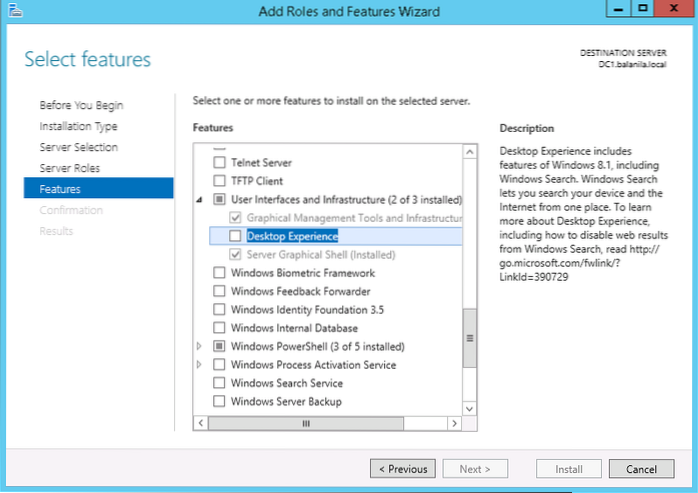Enable the Desktop Experience checkbox
Screen dimensions: 698x493
click(235, 236)
